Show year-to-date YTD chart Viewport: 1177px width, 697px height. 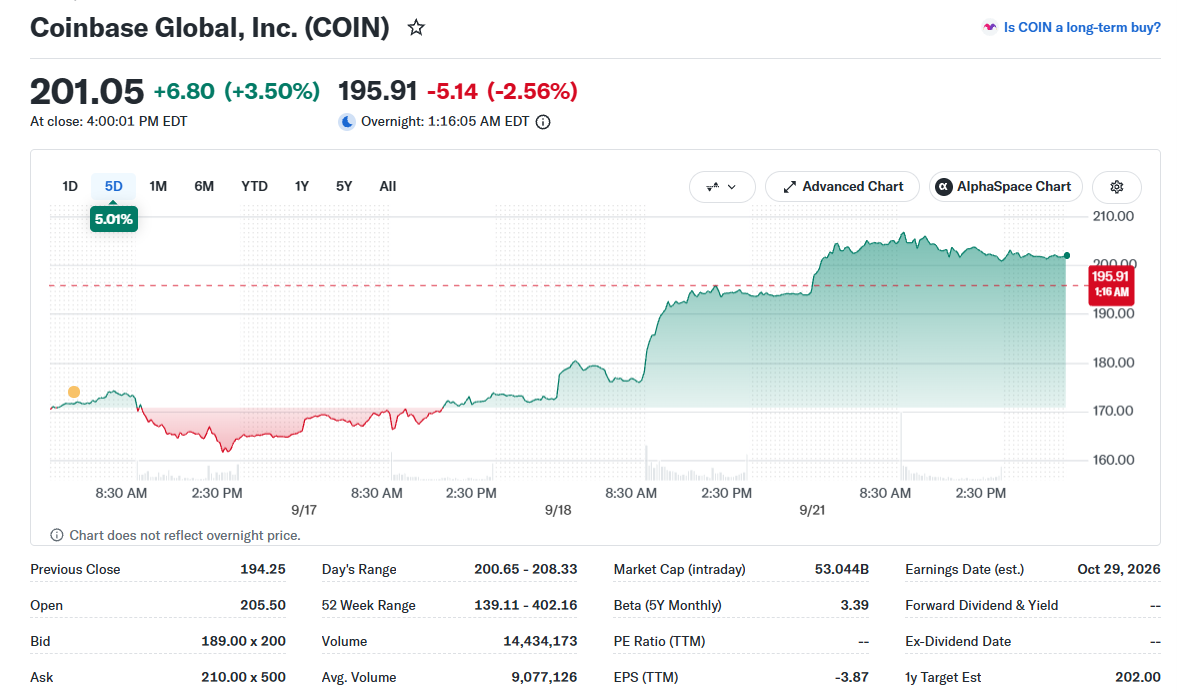[x=254, y=186]
